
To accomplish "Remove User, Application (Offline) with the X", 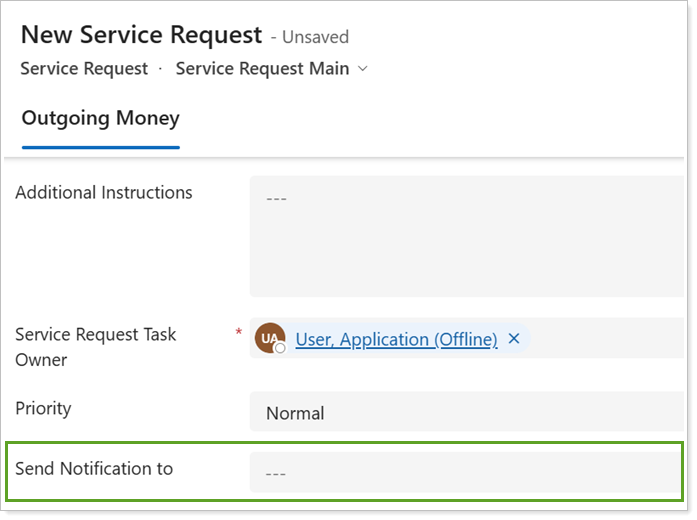I will click(x=514, y=339).
